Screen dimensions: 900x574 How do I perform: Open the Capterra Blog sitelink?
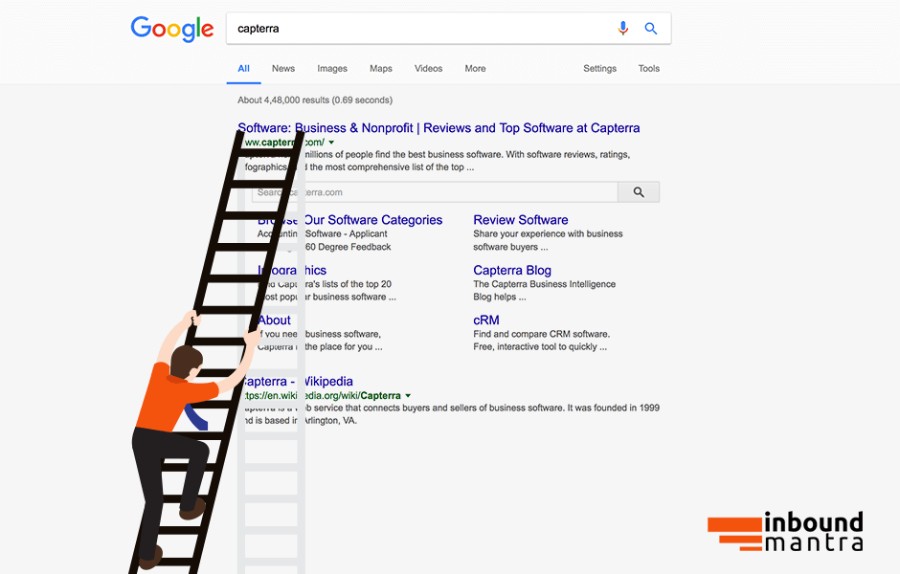click(x=512, y=270)
